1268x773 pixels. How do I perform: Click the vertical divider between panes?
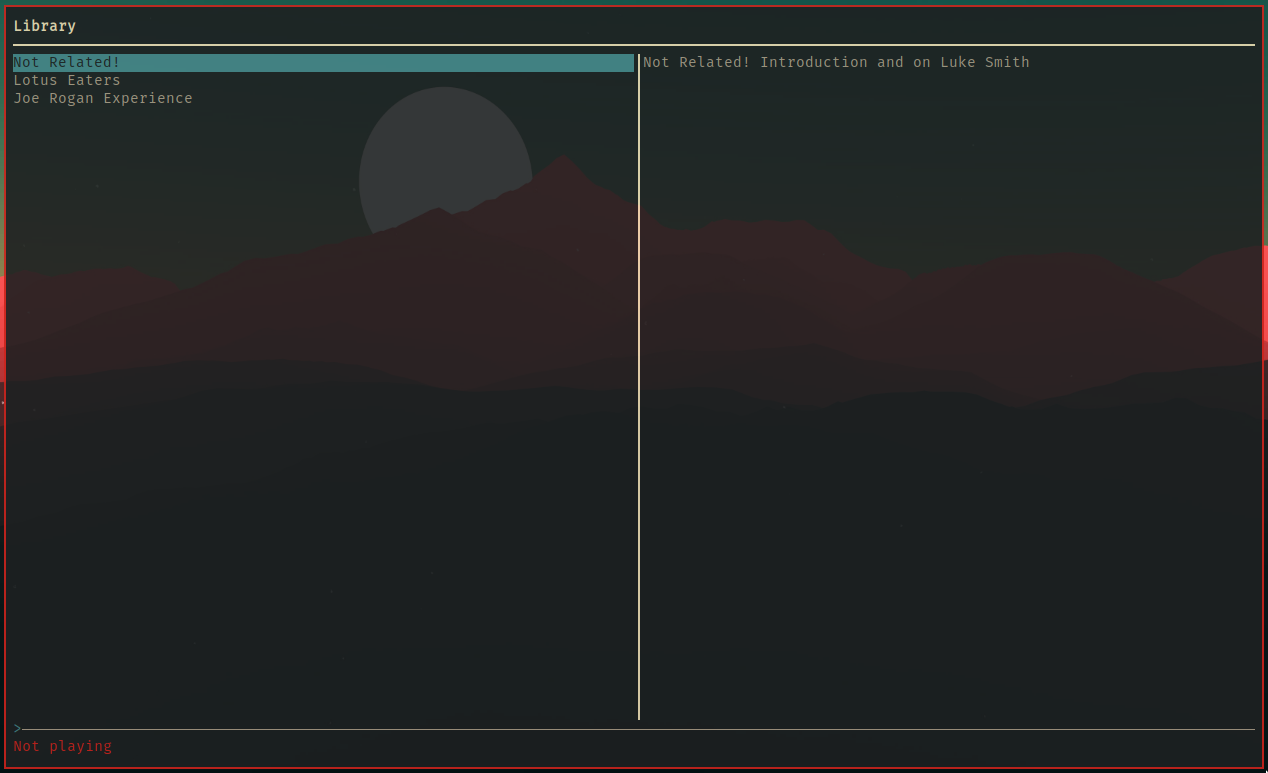[639, 400]
